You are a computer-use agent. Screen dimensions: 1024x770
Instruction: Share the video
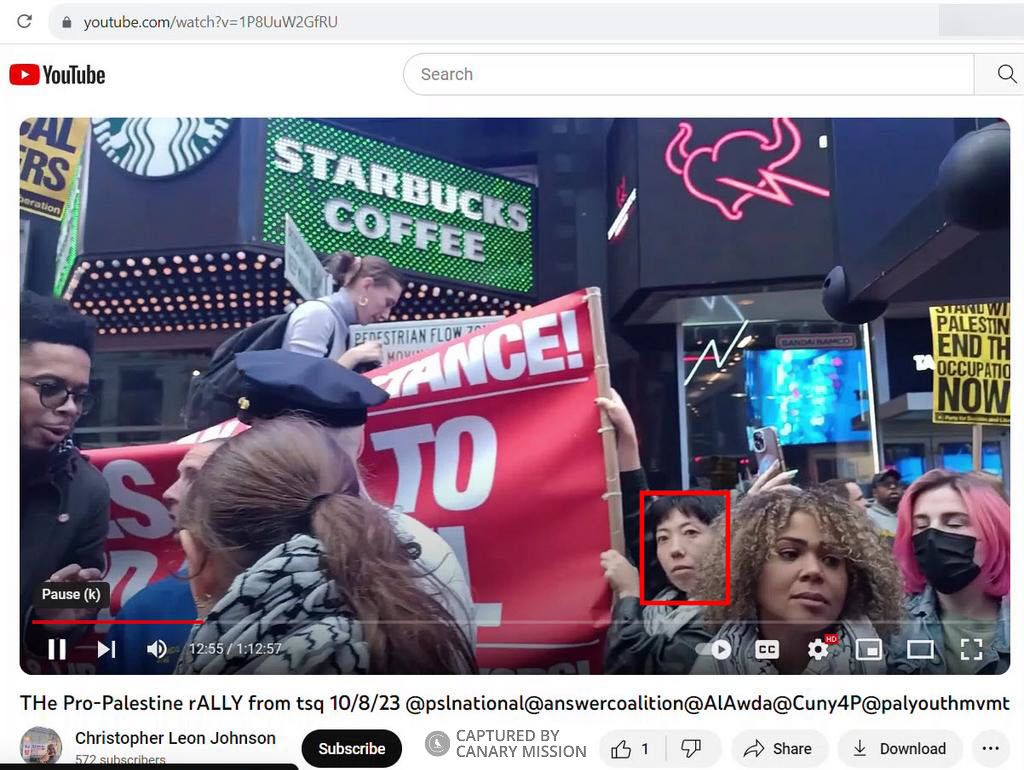[780, 748]
